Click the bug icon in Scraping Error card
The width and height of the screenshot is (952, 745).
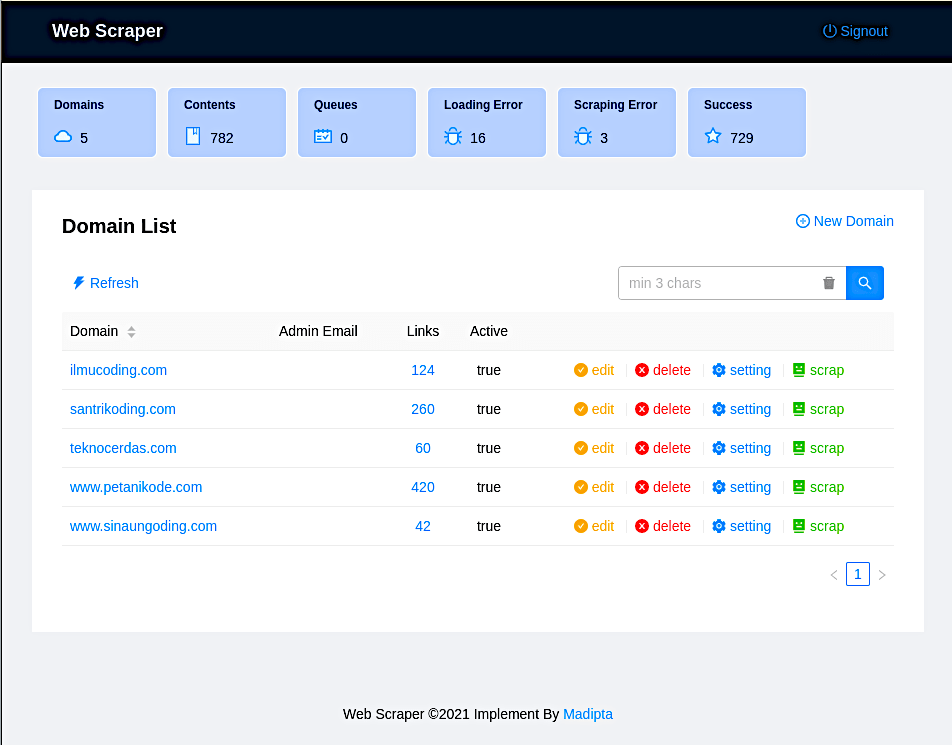click(583, 137)
